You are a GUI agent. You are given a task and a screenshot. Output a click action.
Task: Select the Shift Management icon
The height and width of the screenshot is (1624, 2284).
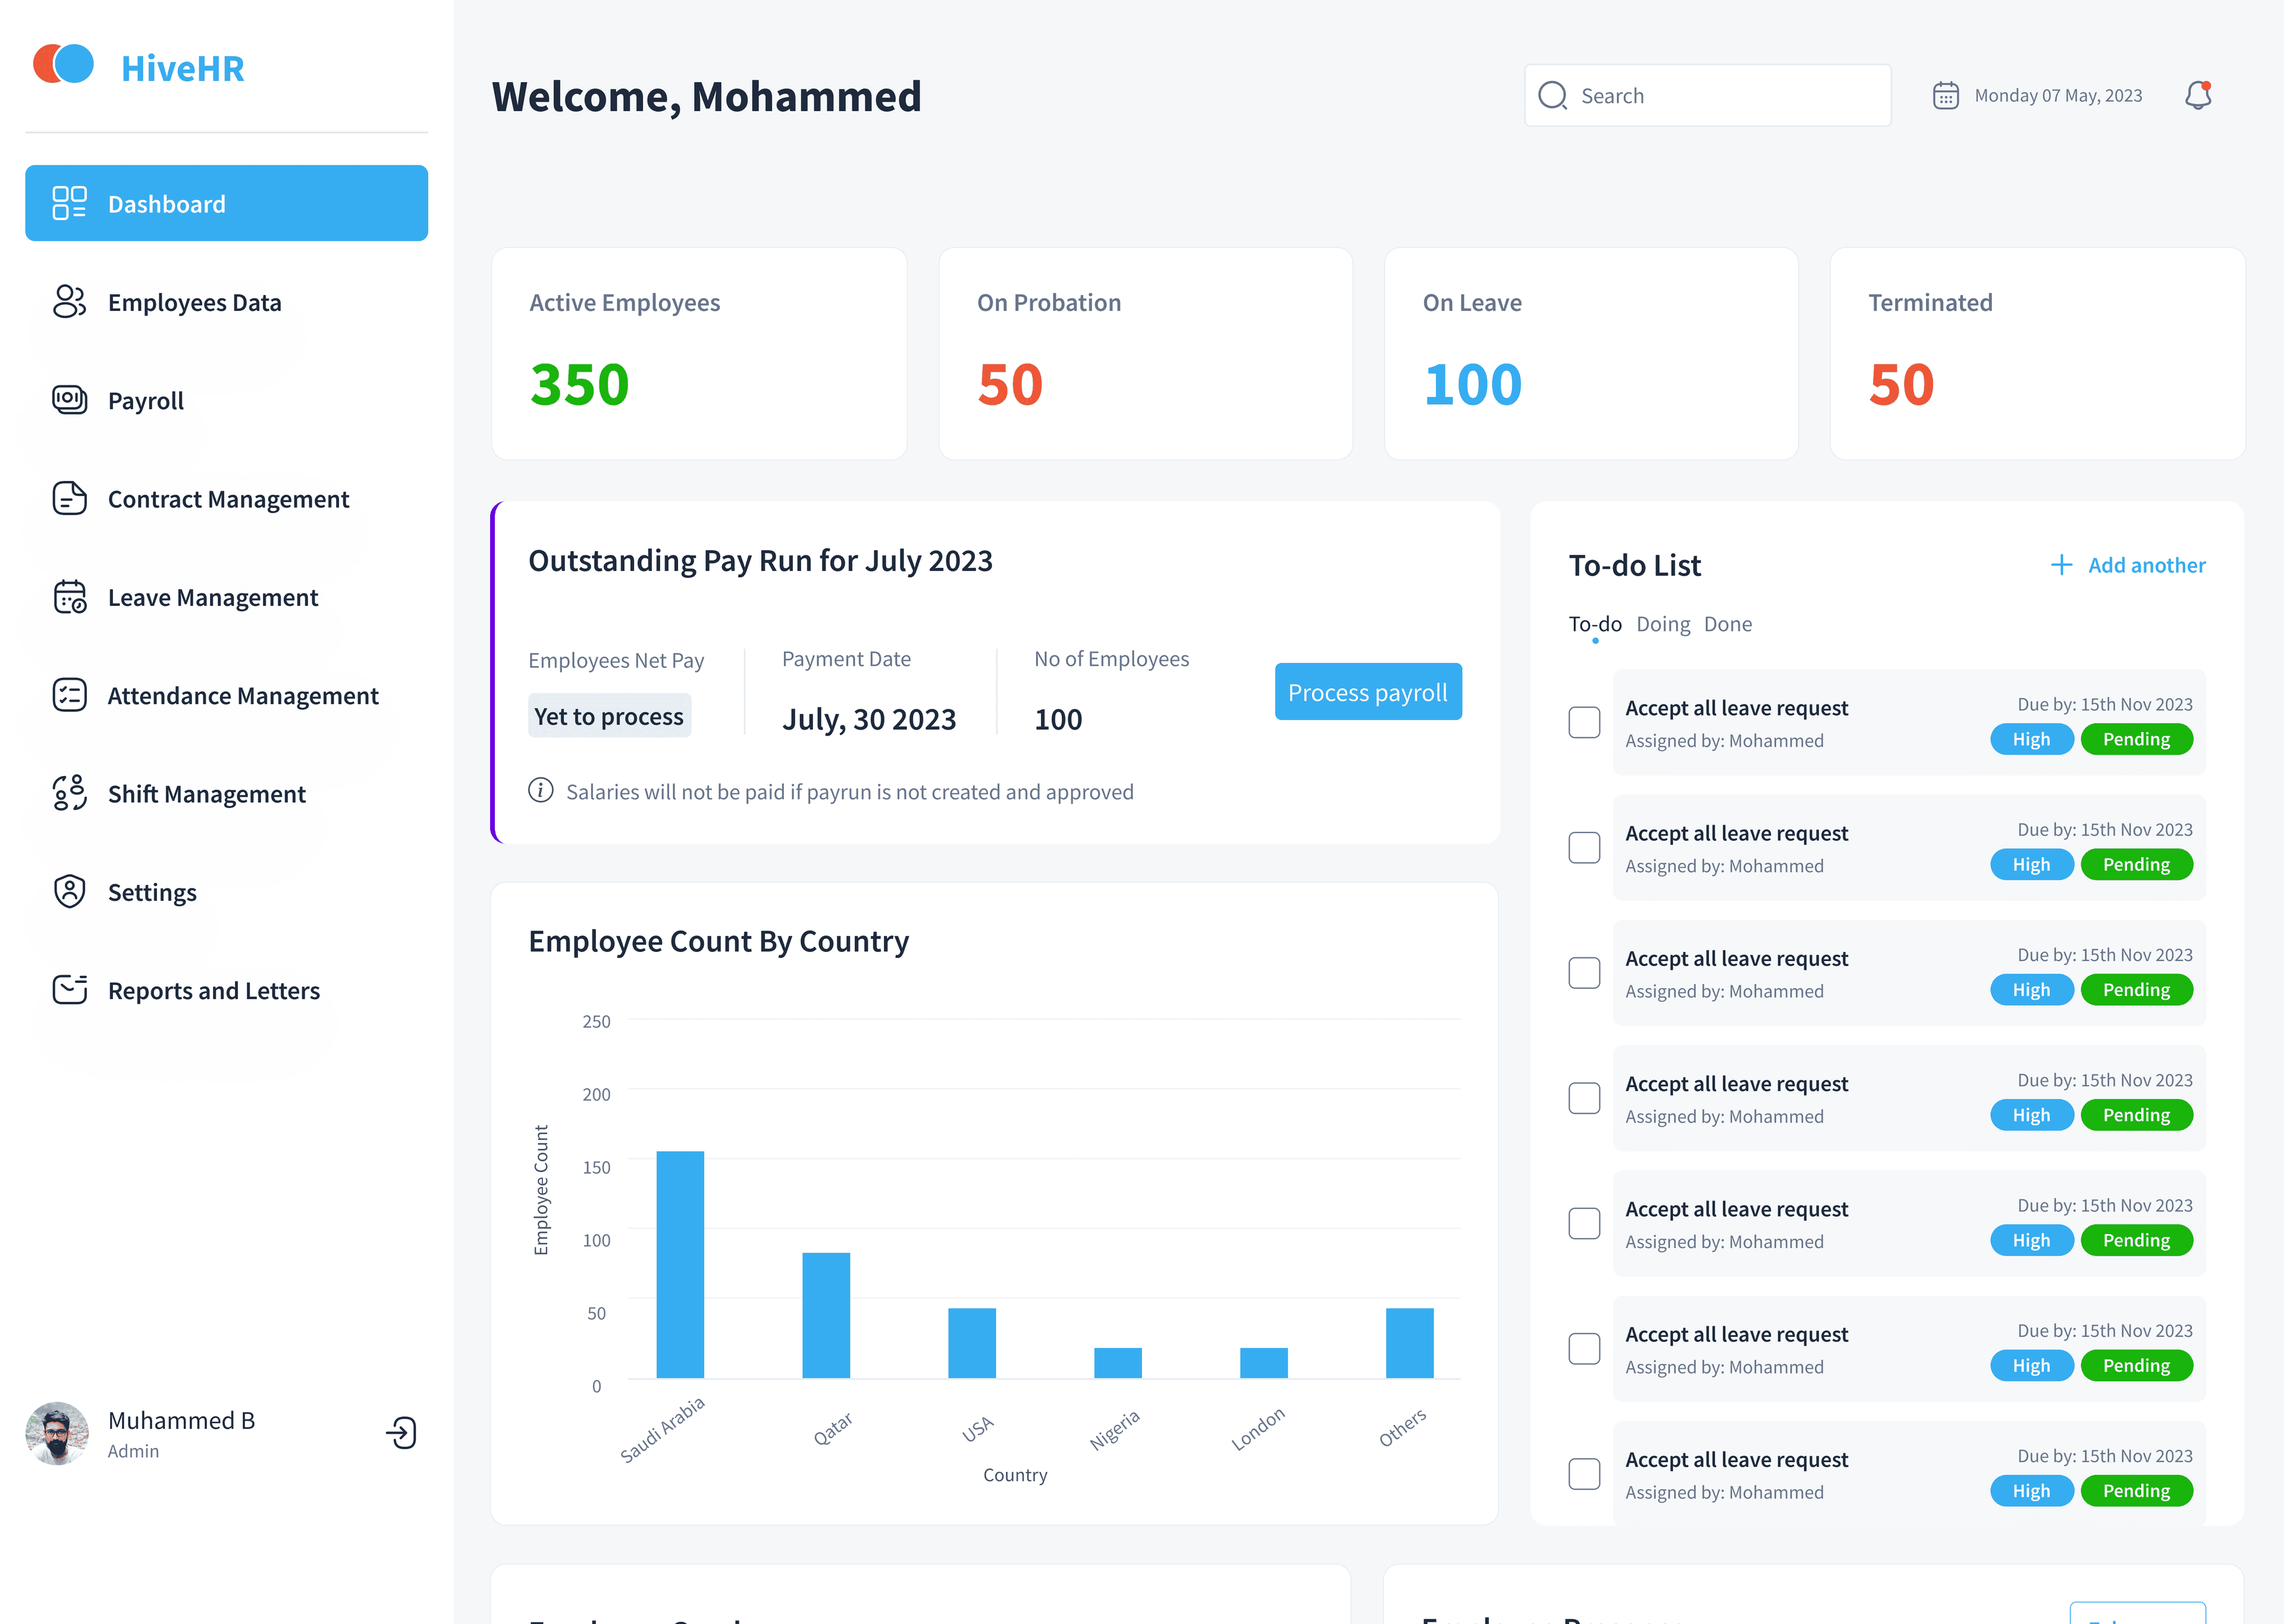68,792
